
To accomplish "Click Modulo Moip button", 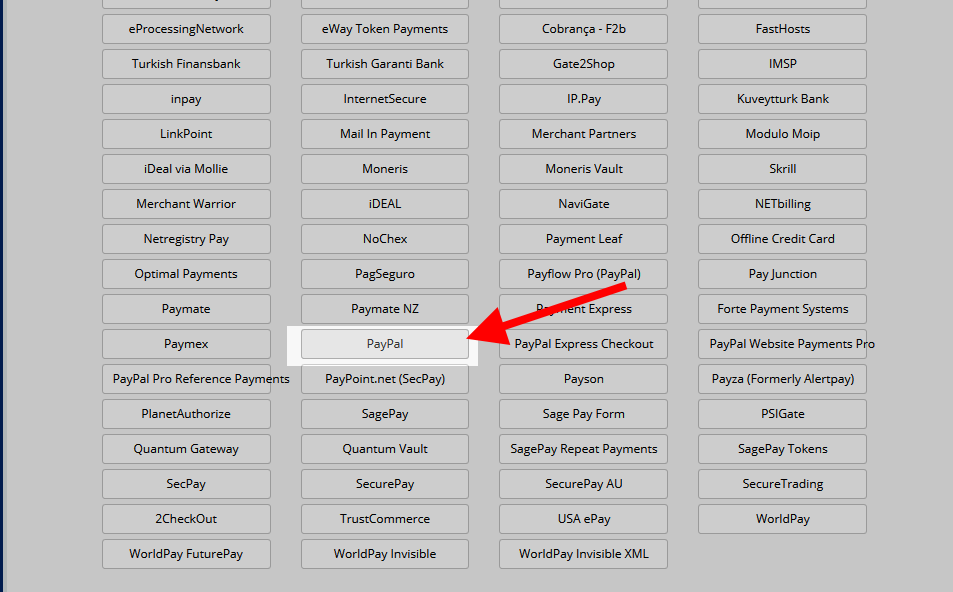I will click(782, 134).
